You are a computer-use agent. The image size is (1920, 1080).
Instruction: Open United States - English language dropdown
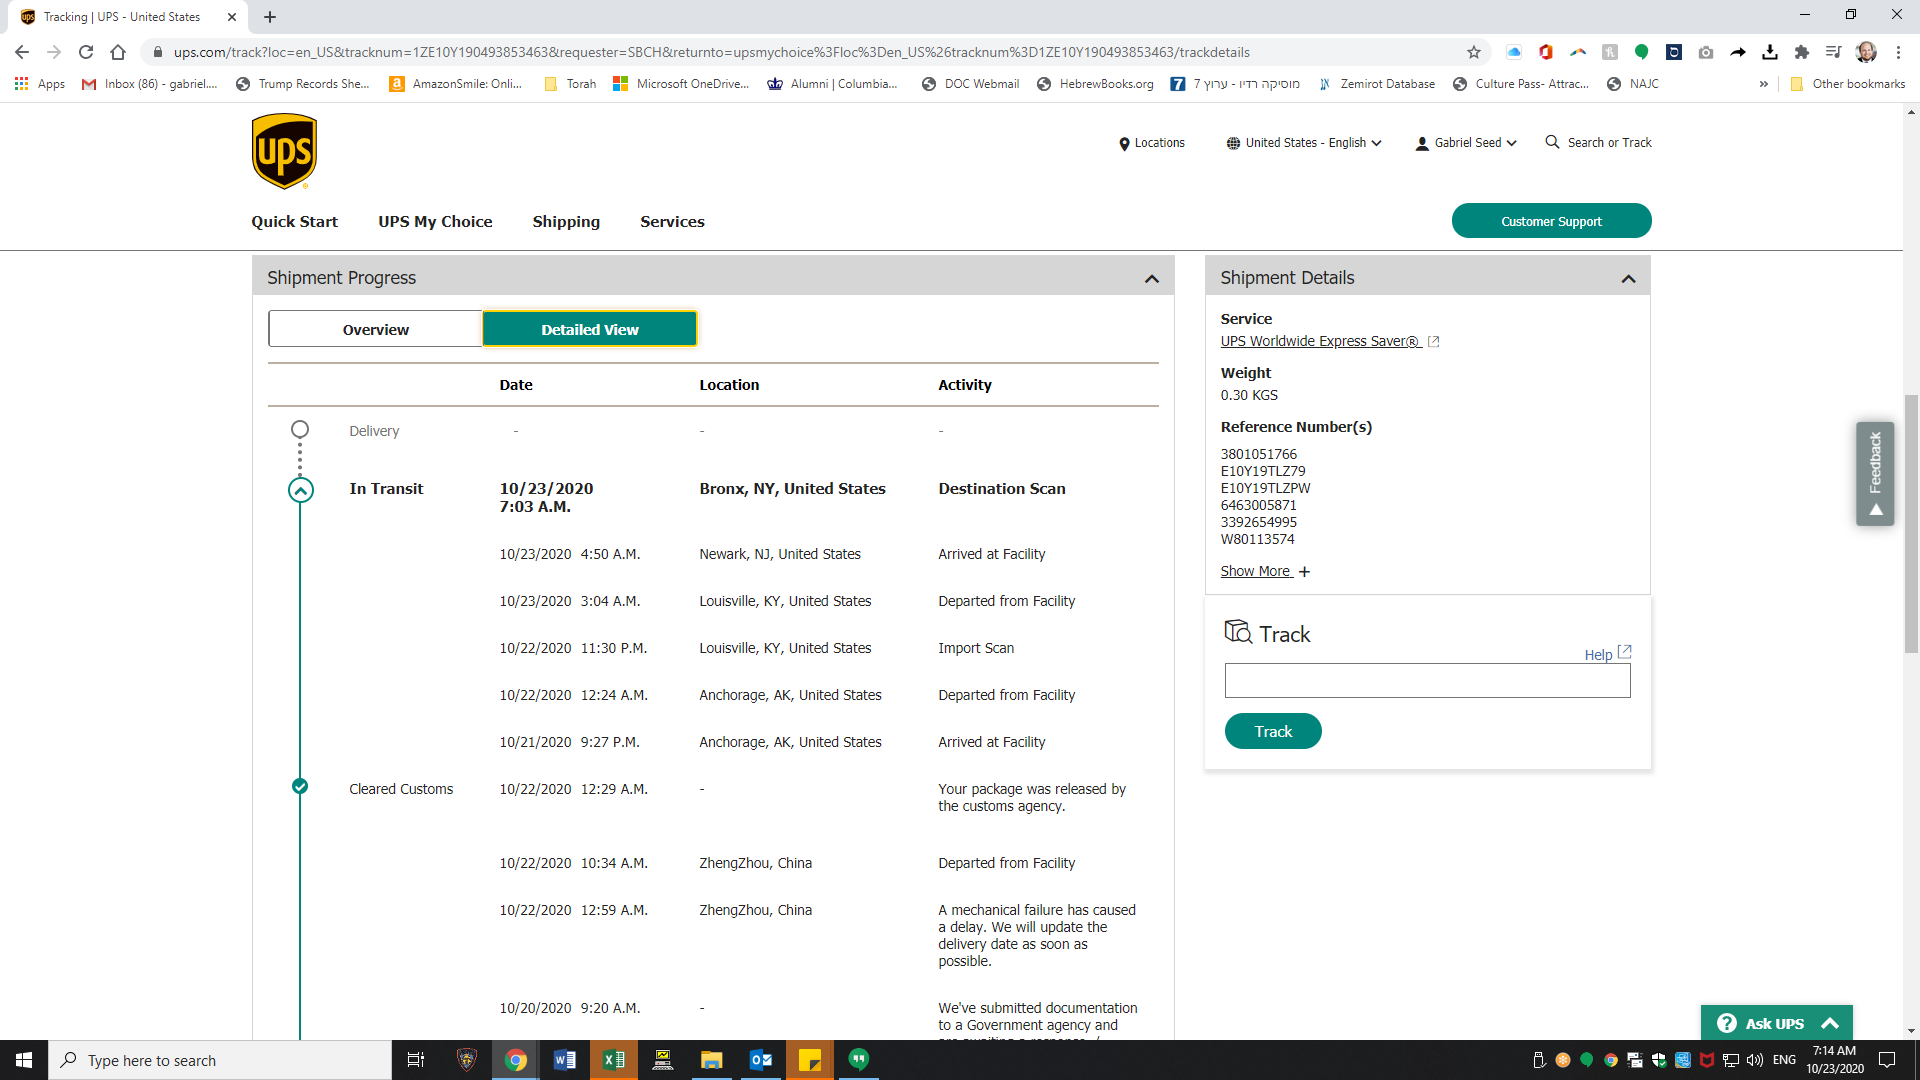[x=1304, y=143]
